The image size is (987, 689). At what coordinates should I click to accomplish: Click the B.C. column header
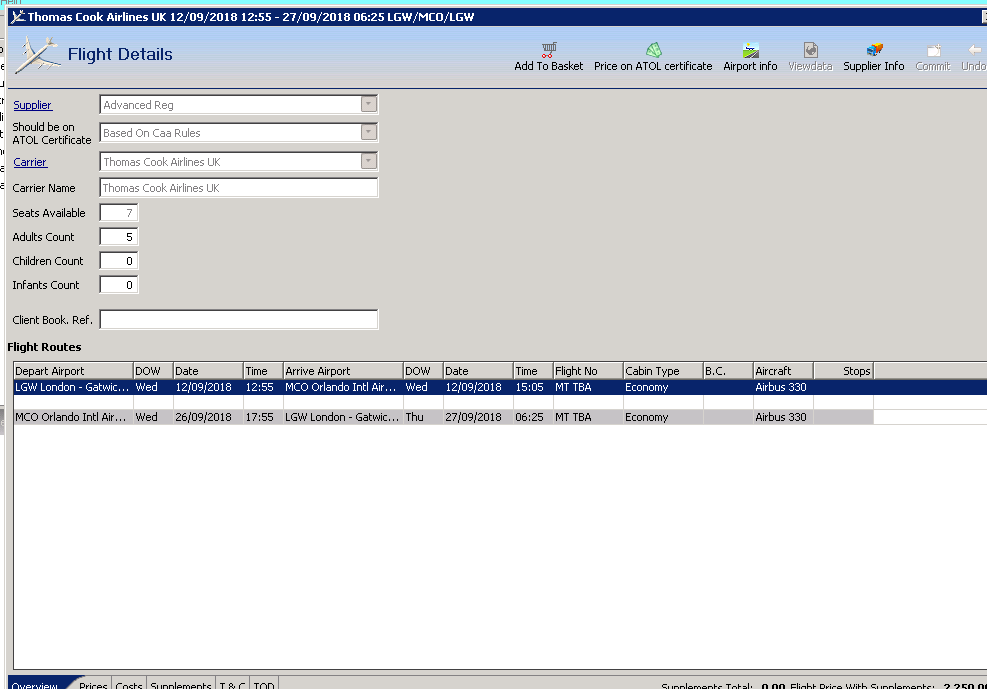point(728,371)
